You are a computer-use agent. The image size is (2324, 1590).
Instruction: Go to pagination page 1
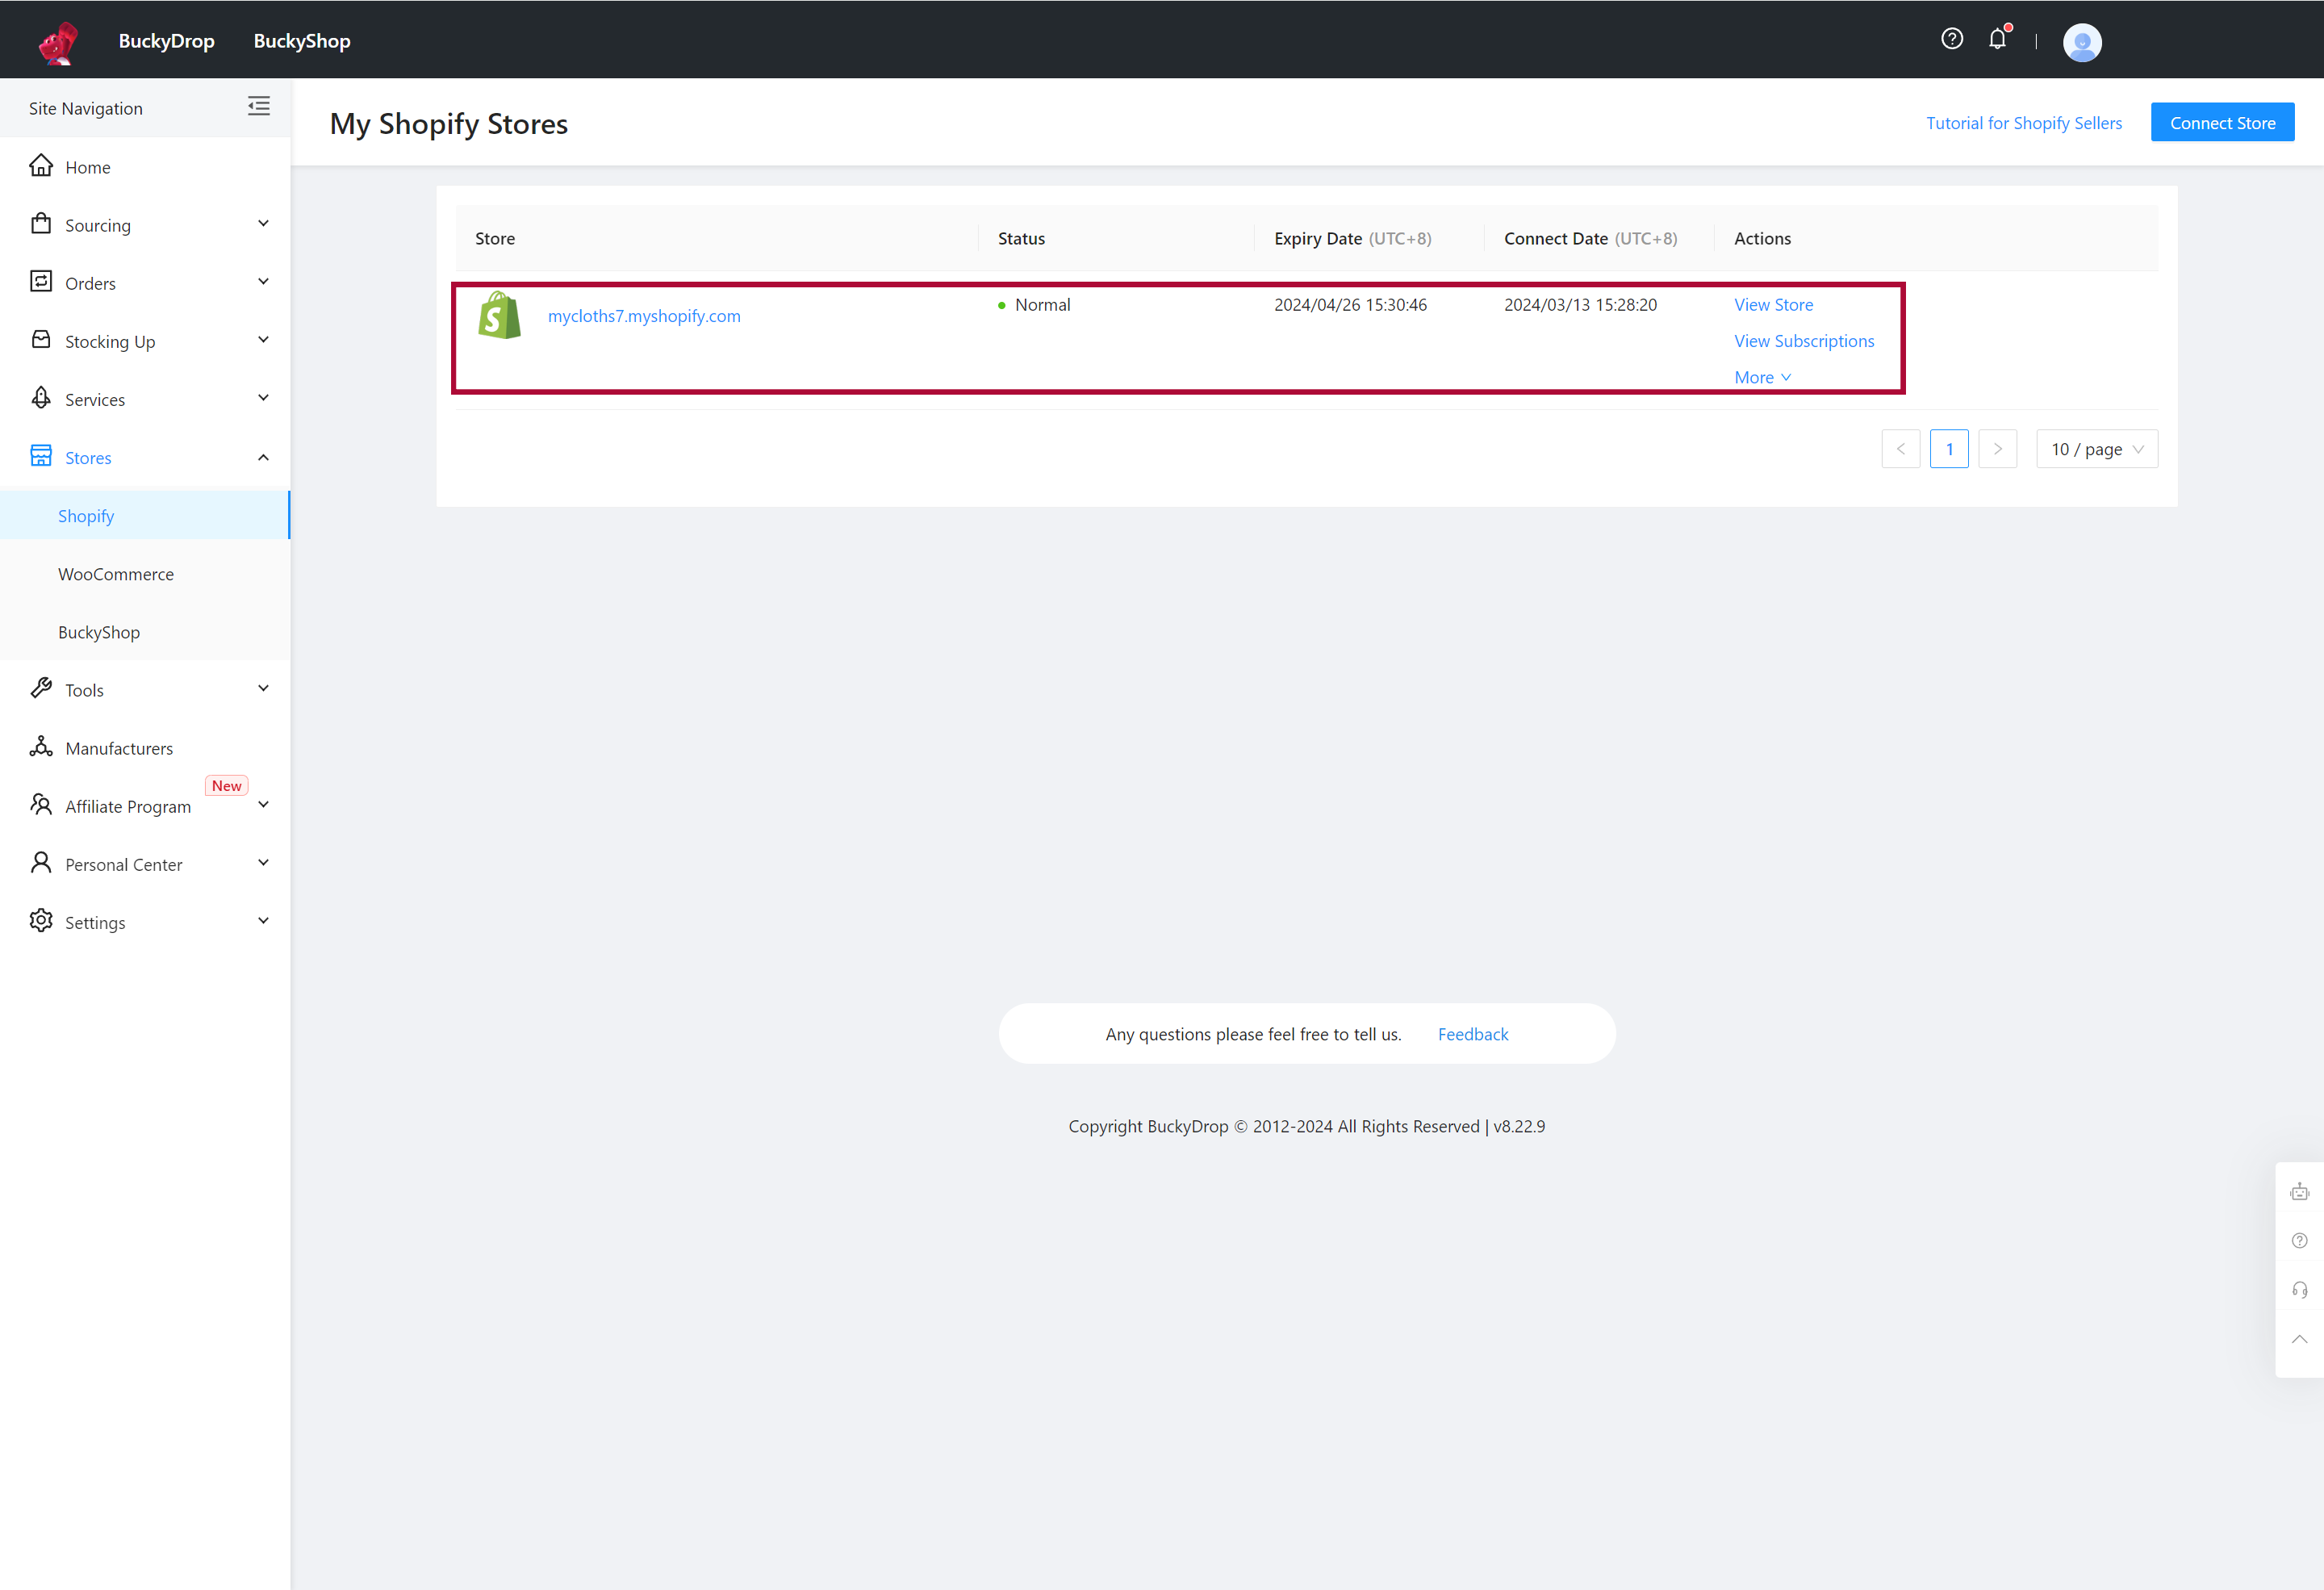(x=1948, y=449)
